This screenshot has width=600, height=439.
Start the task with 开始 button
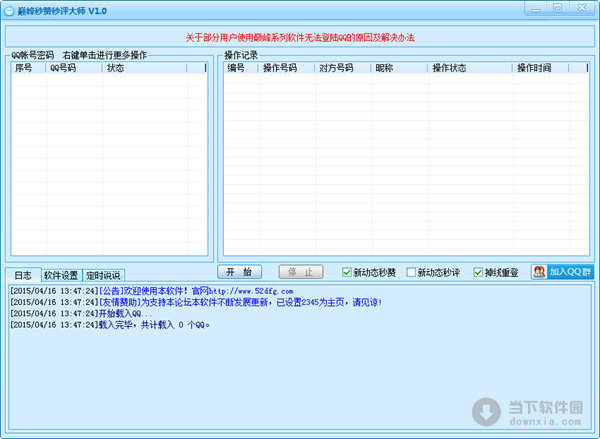coord(240,272)
